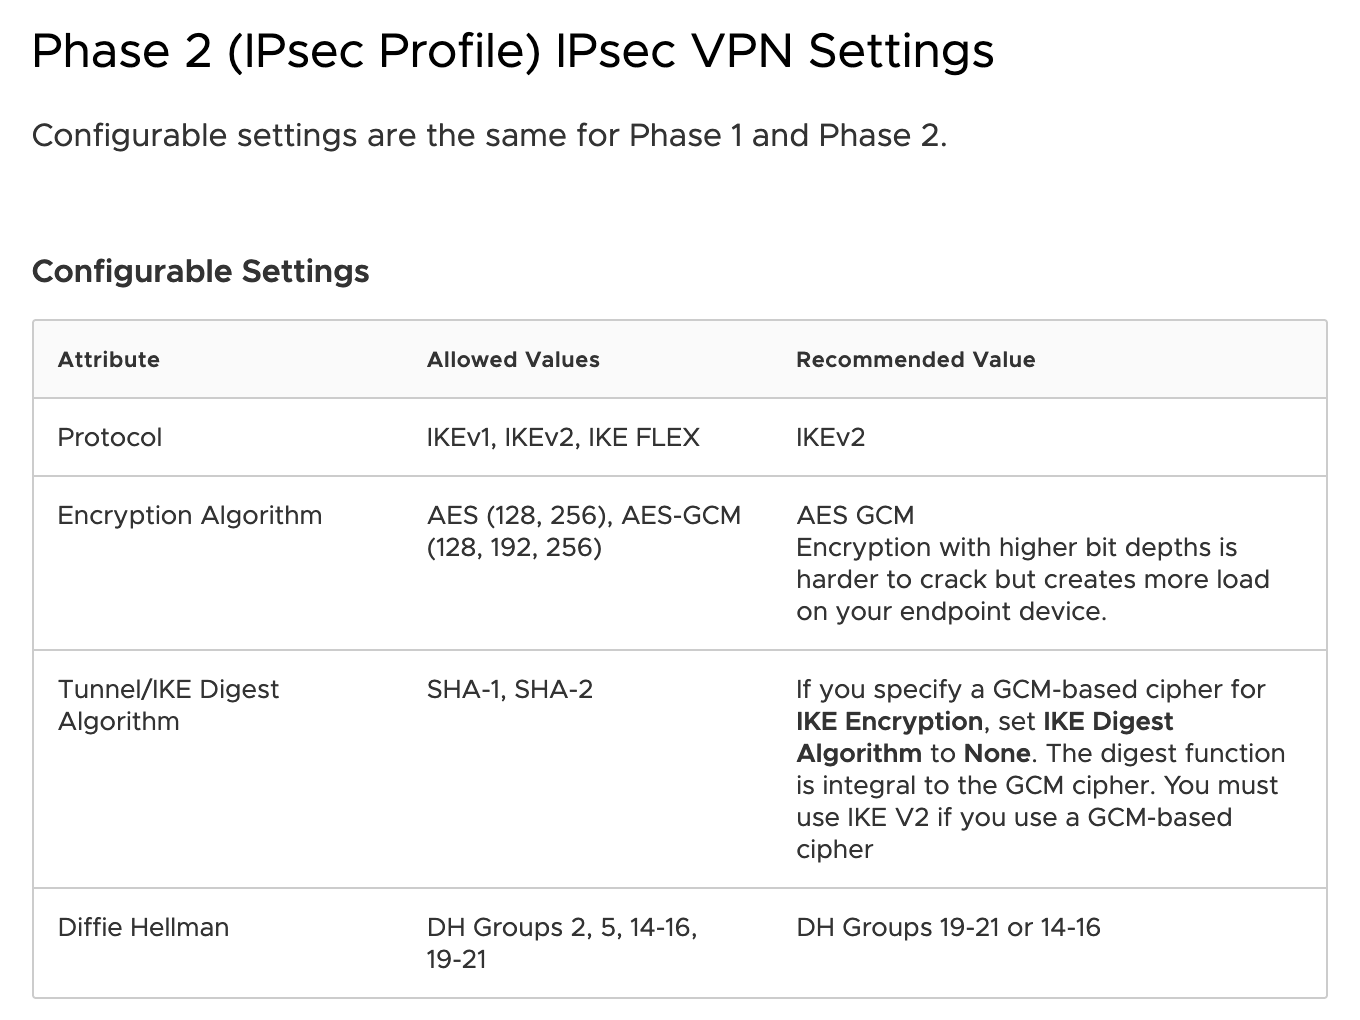Image resolution: width=1360 pixels, height=1020 pixels.
Task: Click the Allowed Values column header
Action: pos(513,360)
